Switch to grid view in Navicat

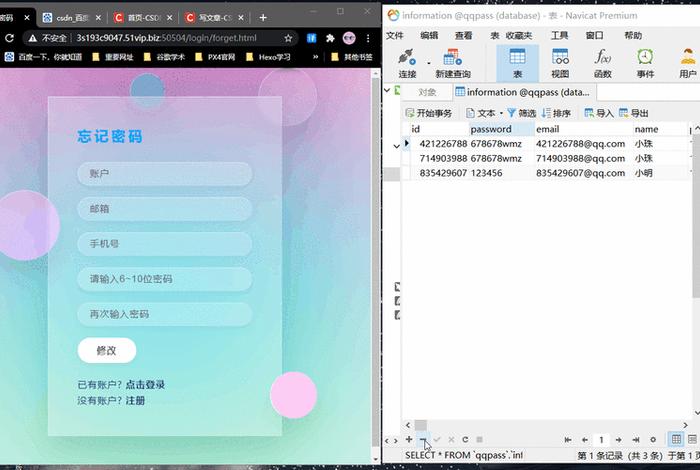676,440
